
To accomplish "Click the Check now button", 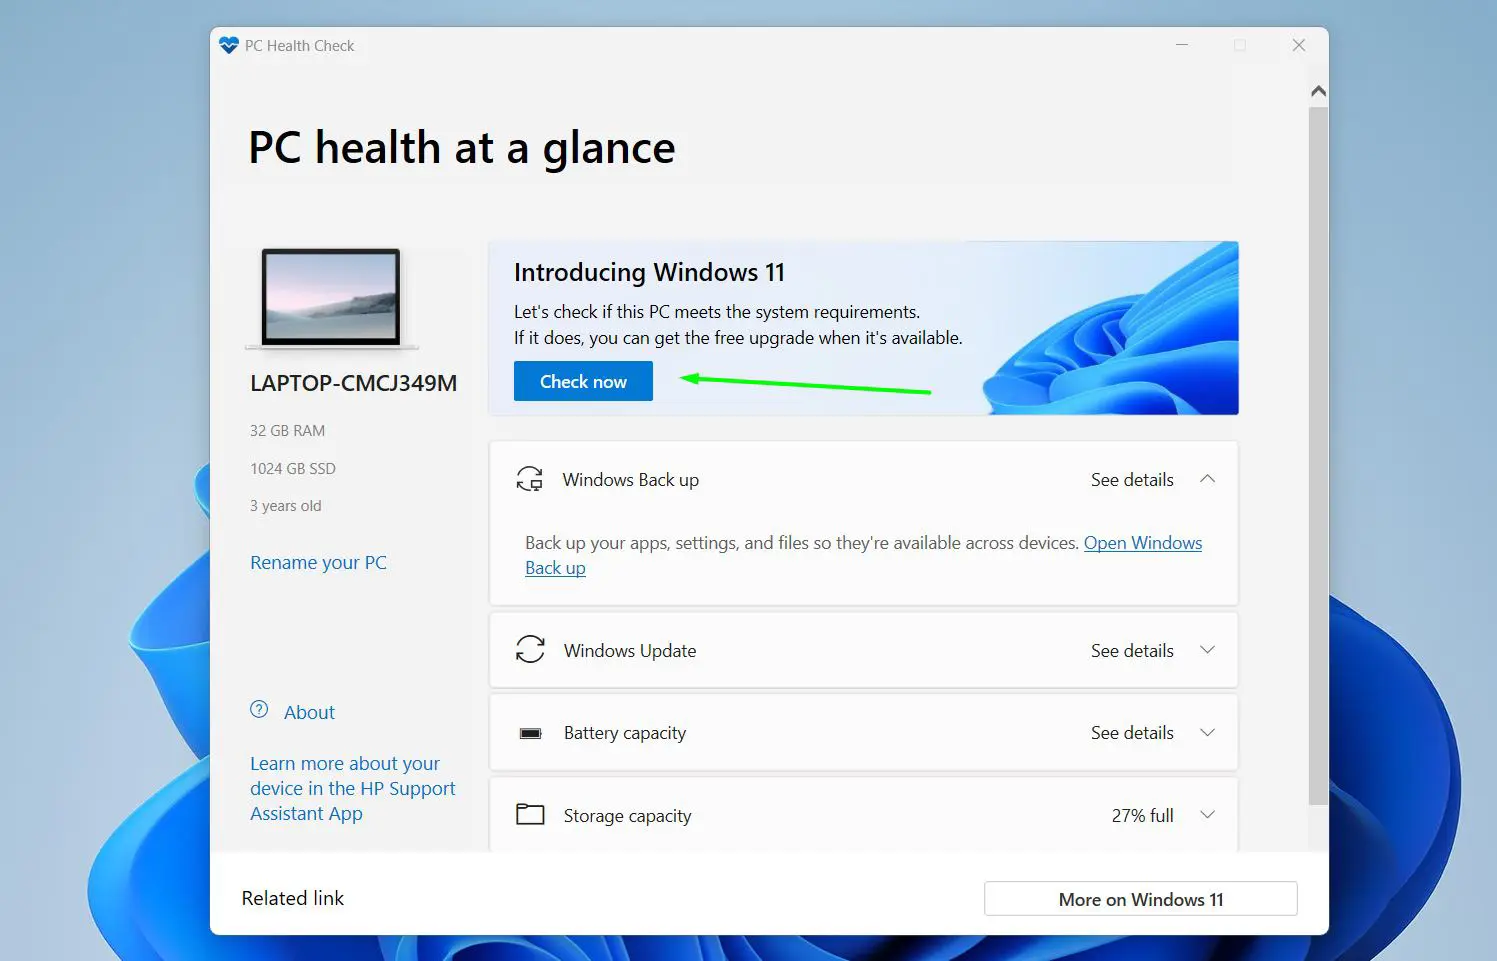I will (x=583, y=381).
